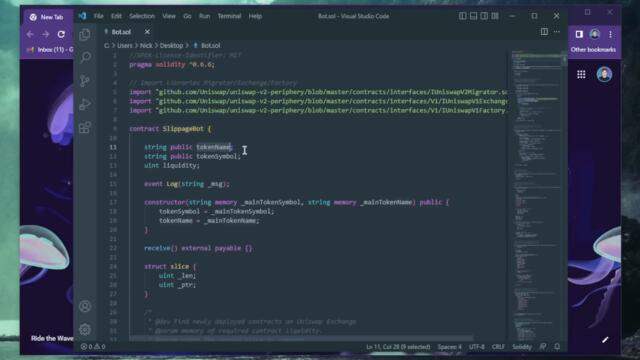Screen dimensions: 640x360
Task: Open the Explorer view in activity bar
Action: point(85,35)
